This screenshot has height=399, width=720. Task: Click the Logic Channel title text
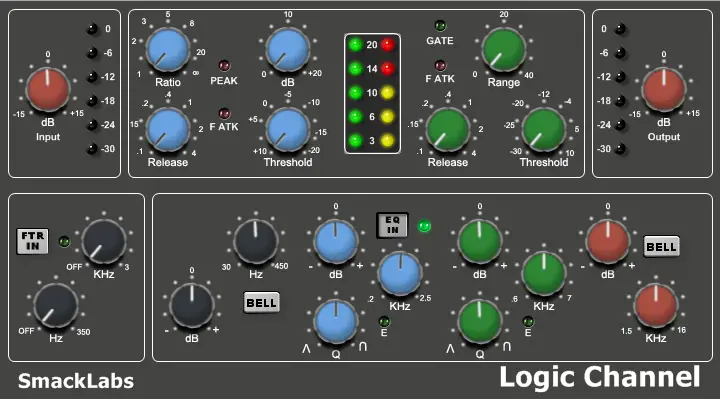click(x=600, y=377)
